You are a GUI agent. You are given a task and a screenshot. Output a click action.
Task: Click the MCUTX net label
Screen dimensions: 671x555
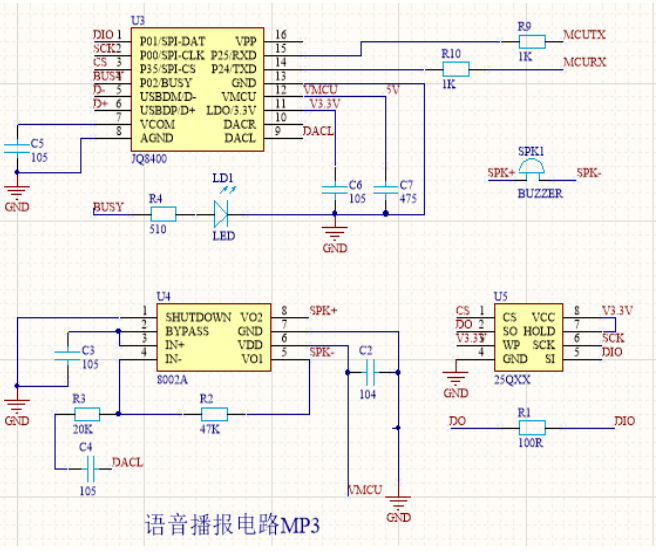pyautogui.click(x=584, y=35)
